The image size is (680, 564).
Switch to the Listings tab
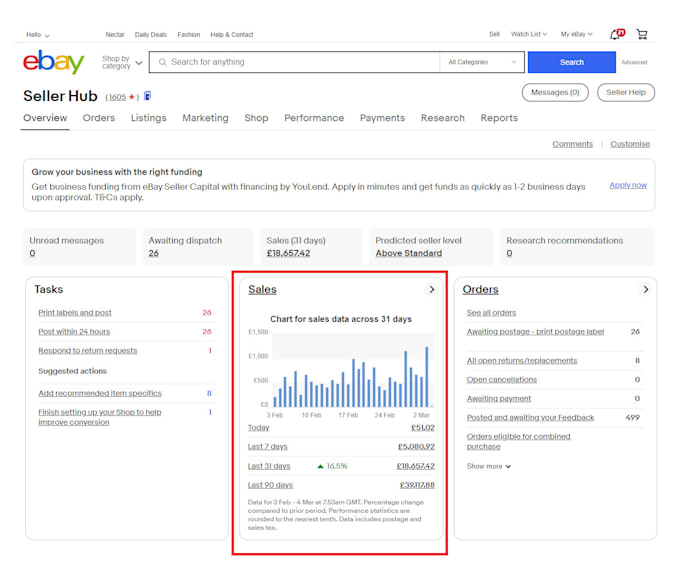[x=149, y=118]
